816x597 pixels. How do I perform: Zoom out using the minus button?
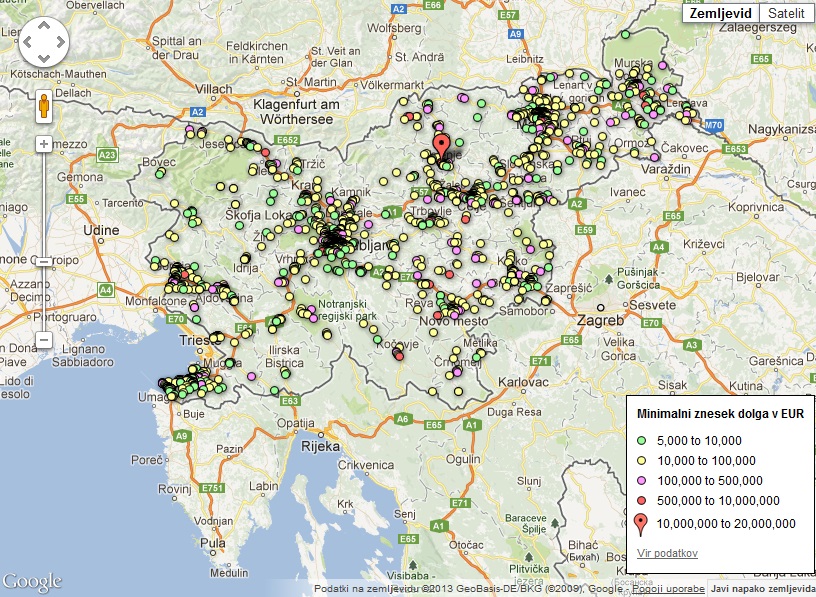(44, 340)
